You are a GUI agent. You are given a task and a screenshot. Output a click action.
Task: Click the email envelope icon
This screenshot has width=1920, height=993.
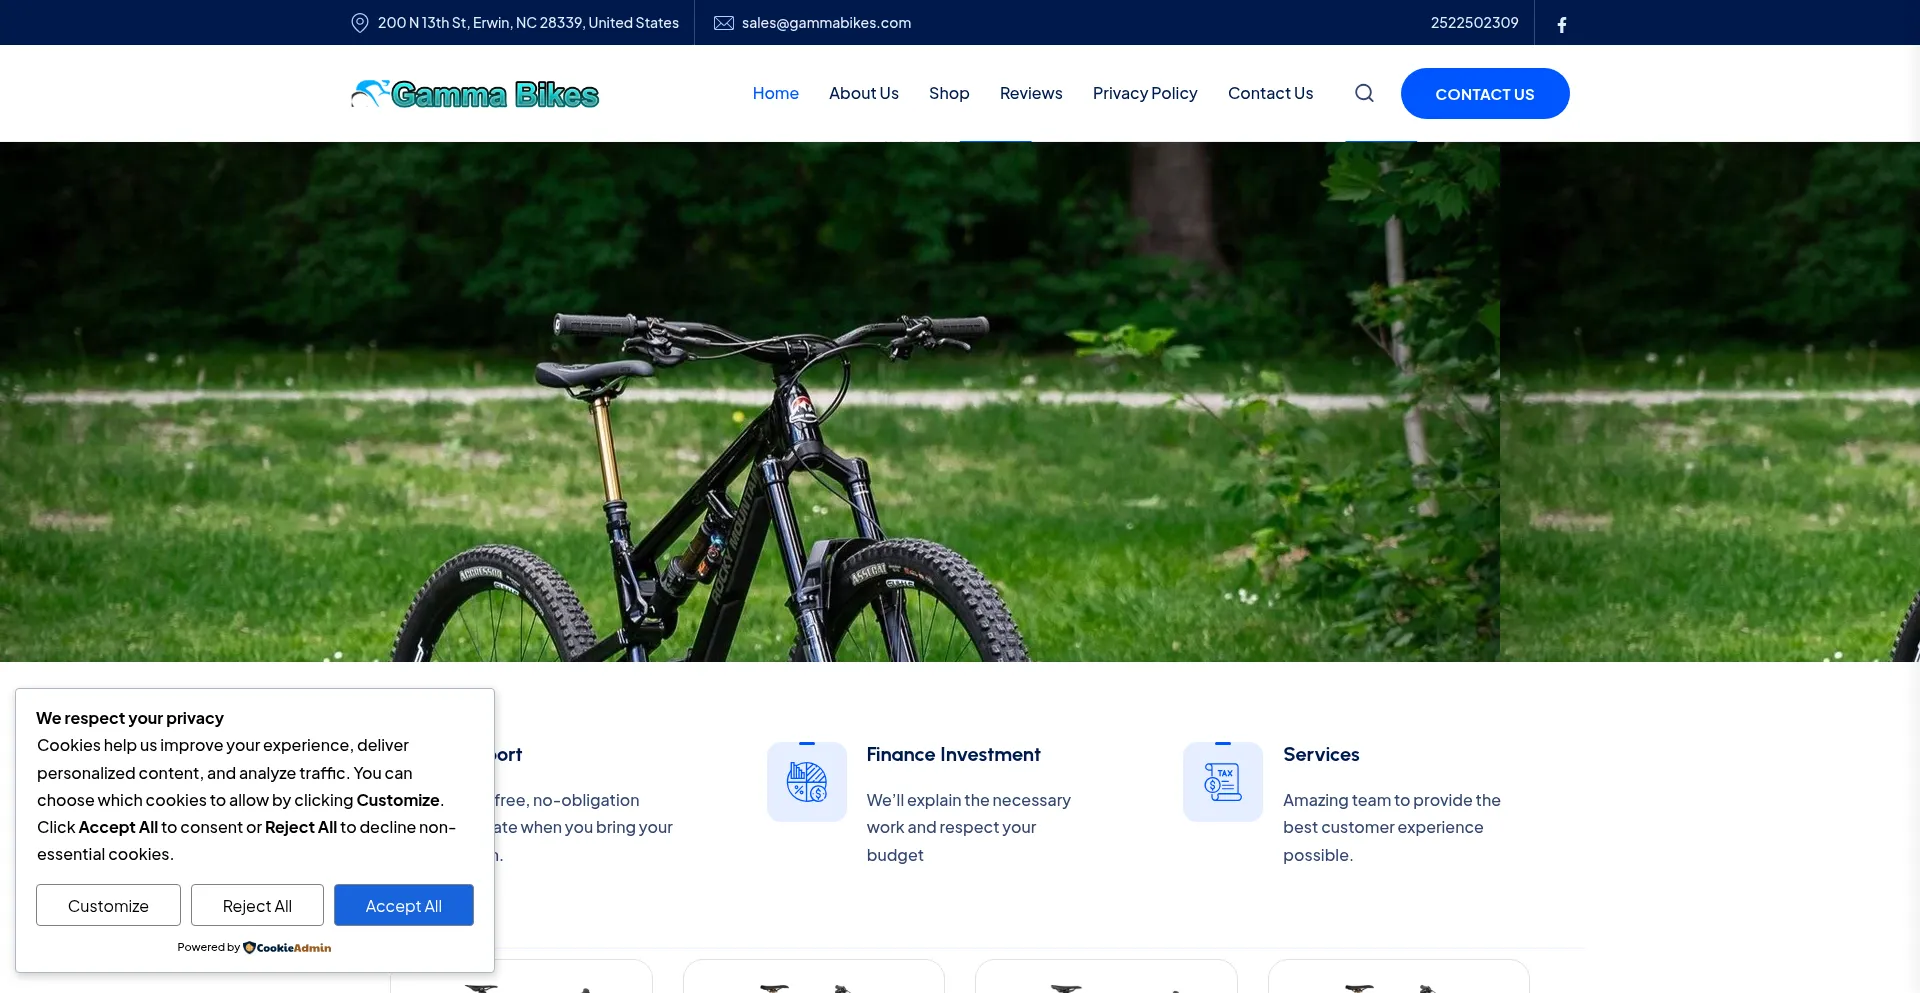724,23
